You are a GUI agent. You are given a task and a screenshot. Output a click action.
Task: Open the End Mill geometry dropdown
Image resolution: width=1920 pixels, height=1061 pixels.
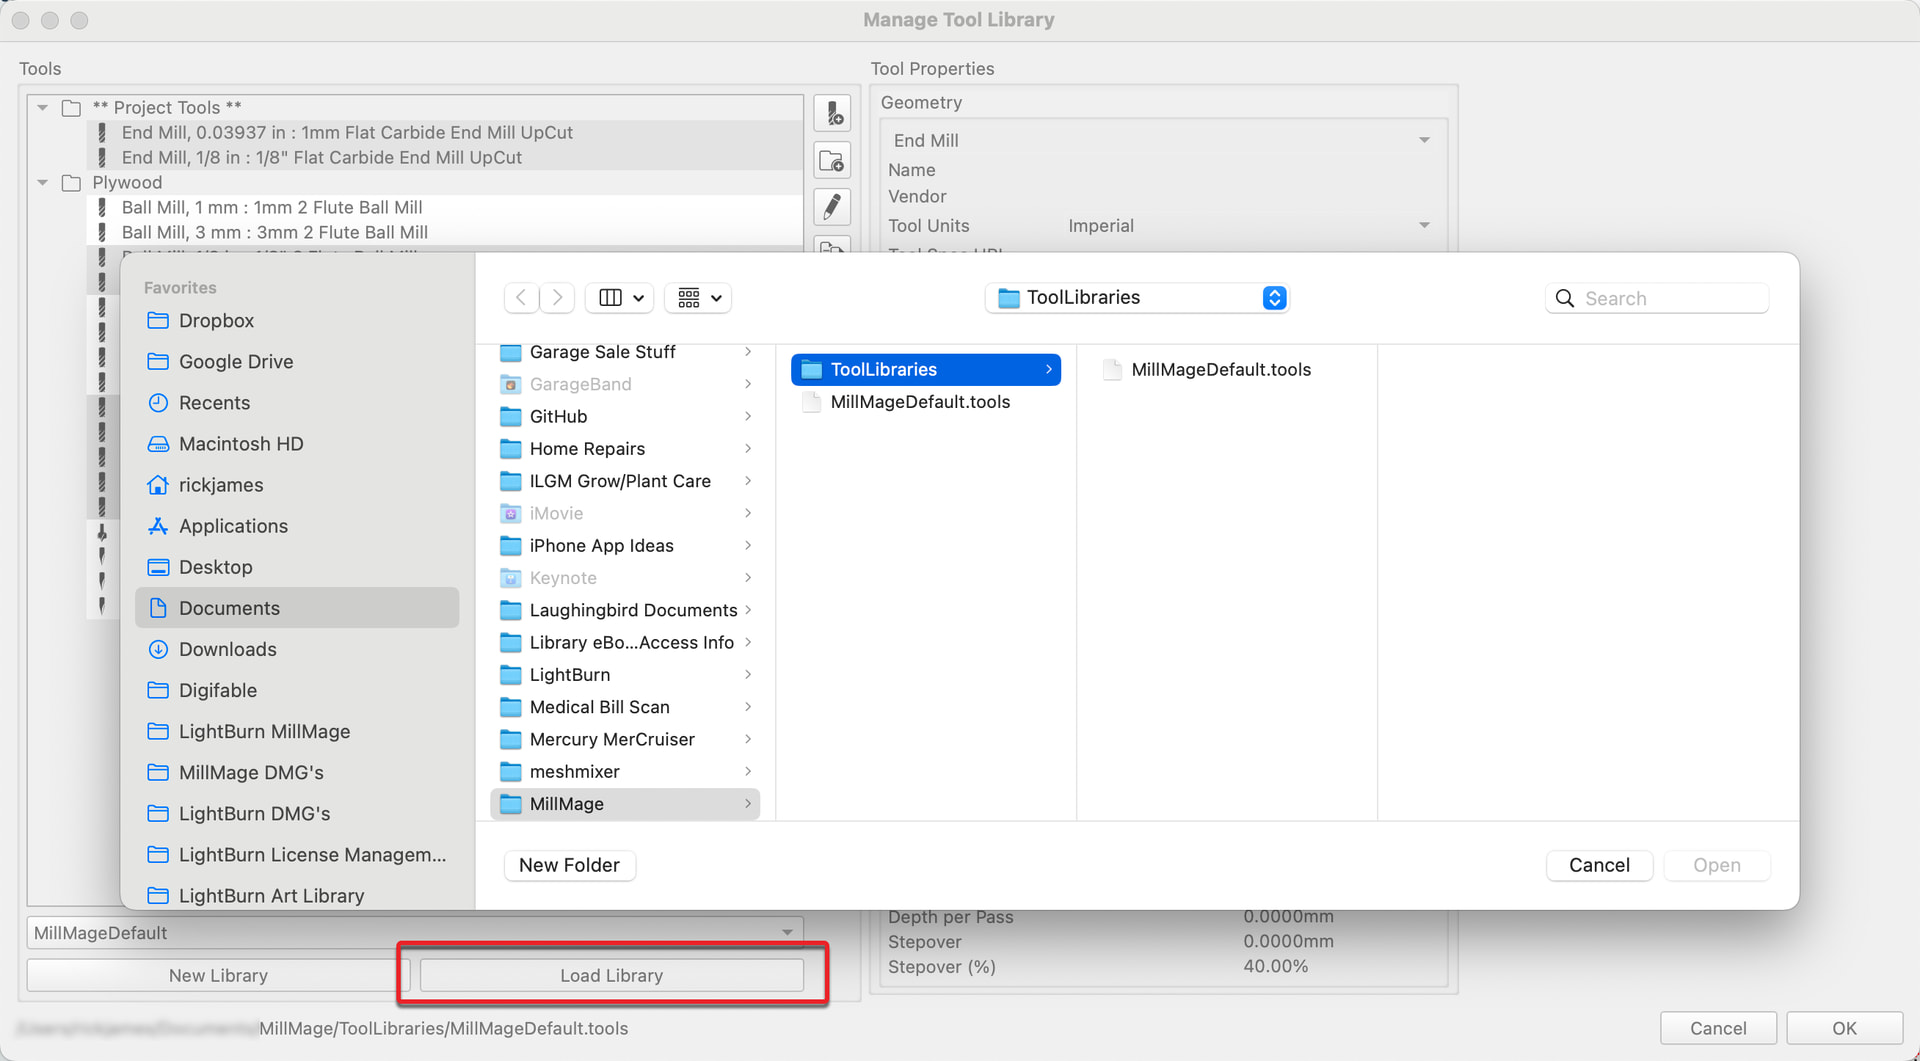click(1162, 141)
